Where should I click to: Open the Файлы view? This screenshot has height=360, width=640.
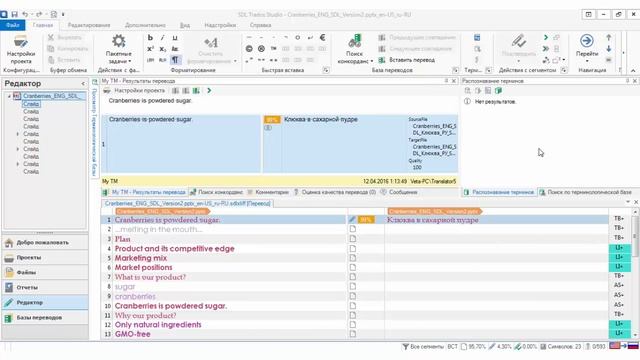click(x=45, y=272)
